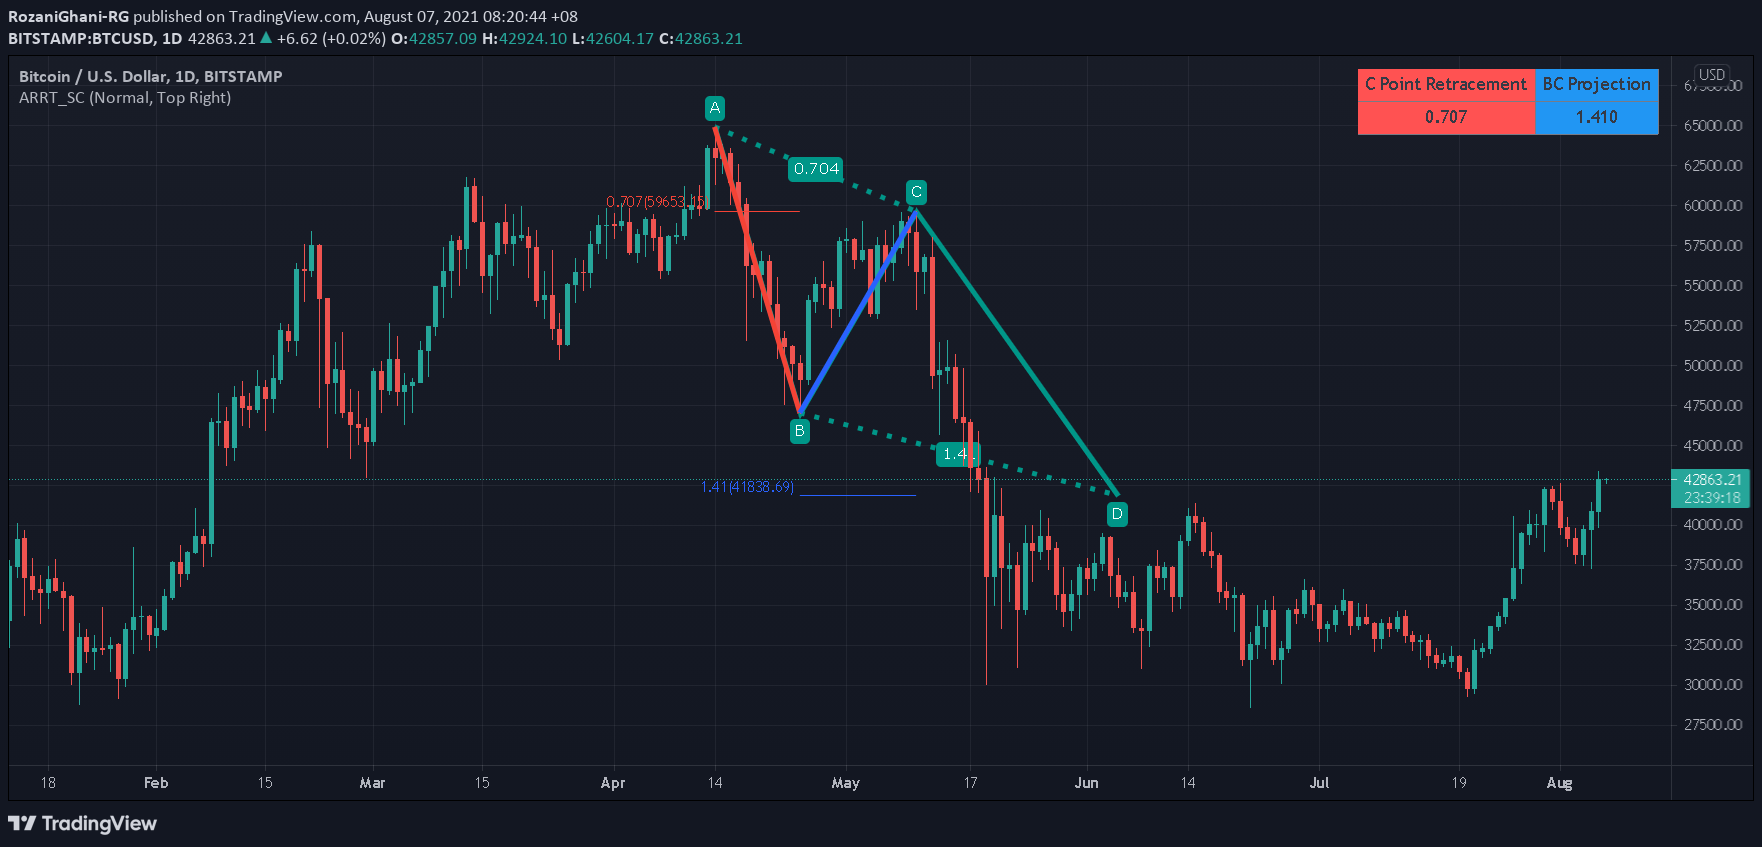Select the 0.707 value in the red table cell
This screenshot has width=1762, height=847.
coord(1446,117)
